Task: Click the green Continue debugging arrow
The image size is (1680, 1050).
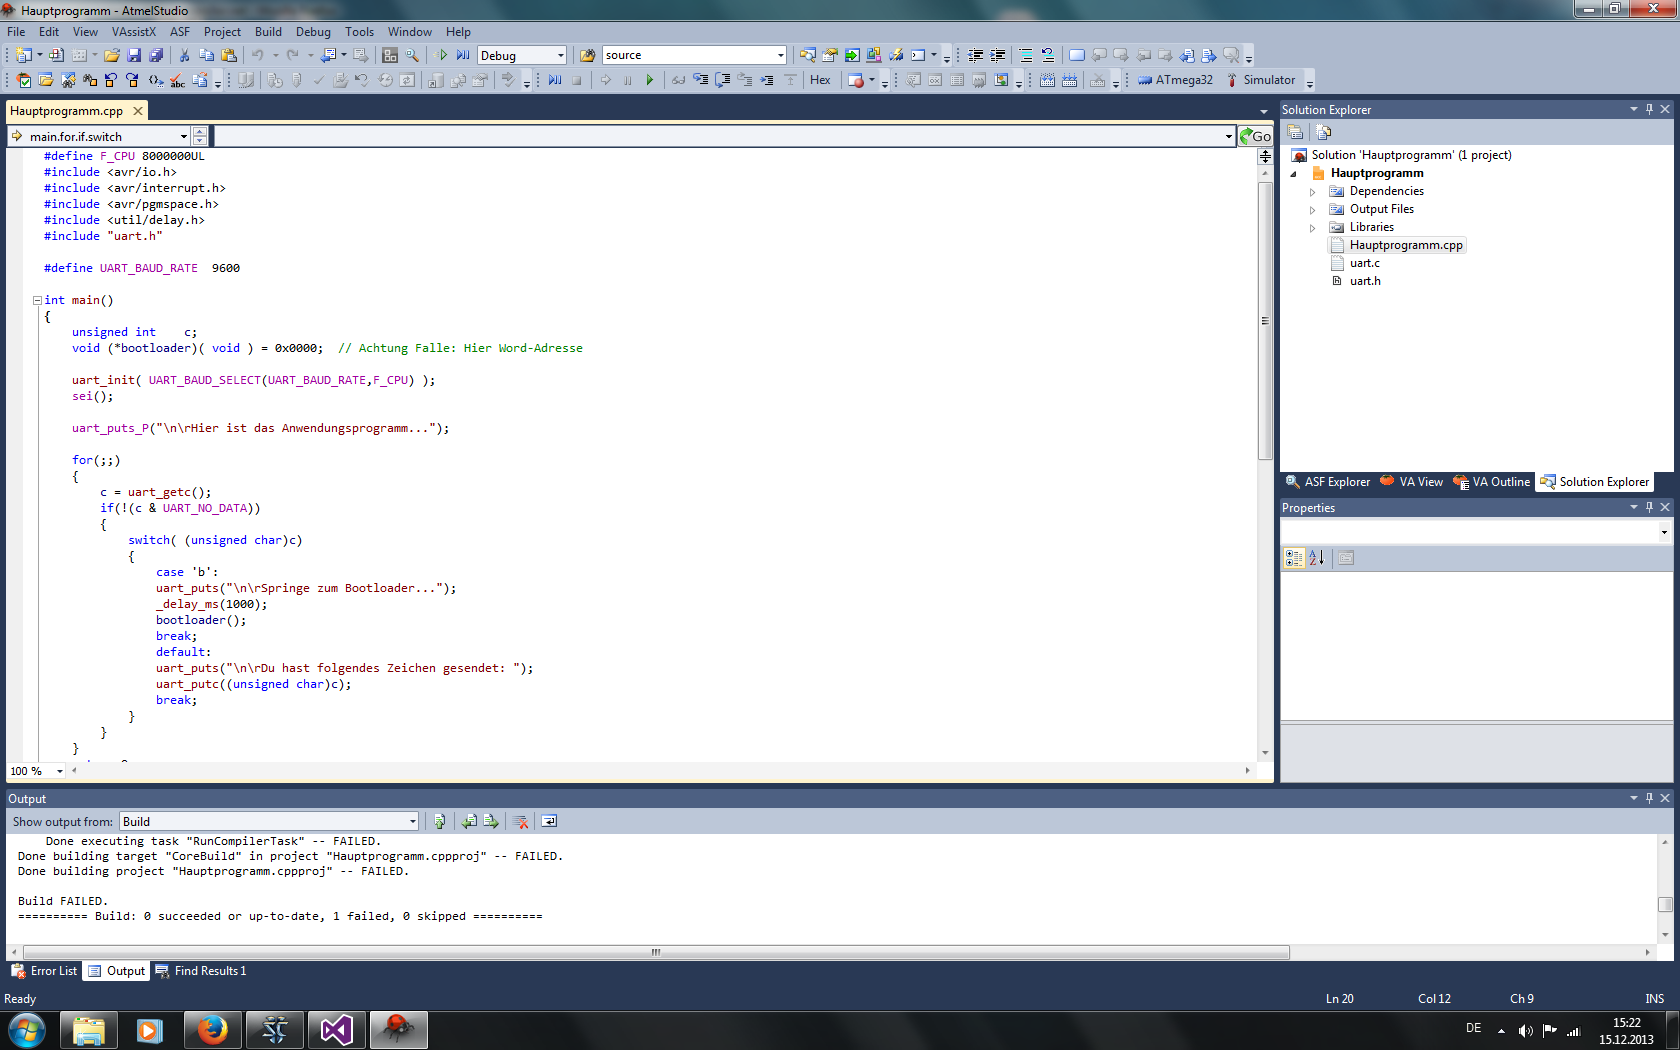Action: (x=649, y=80)
